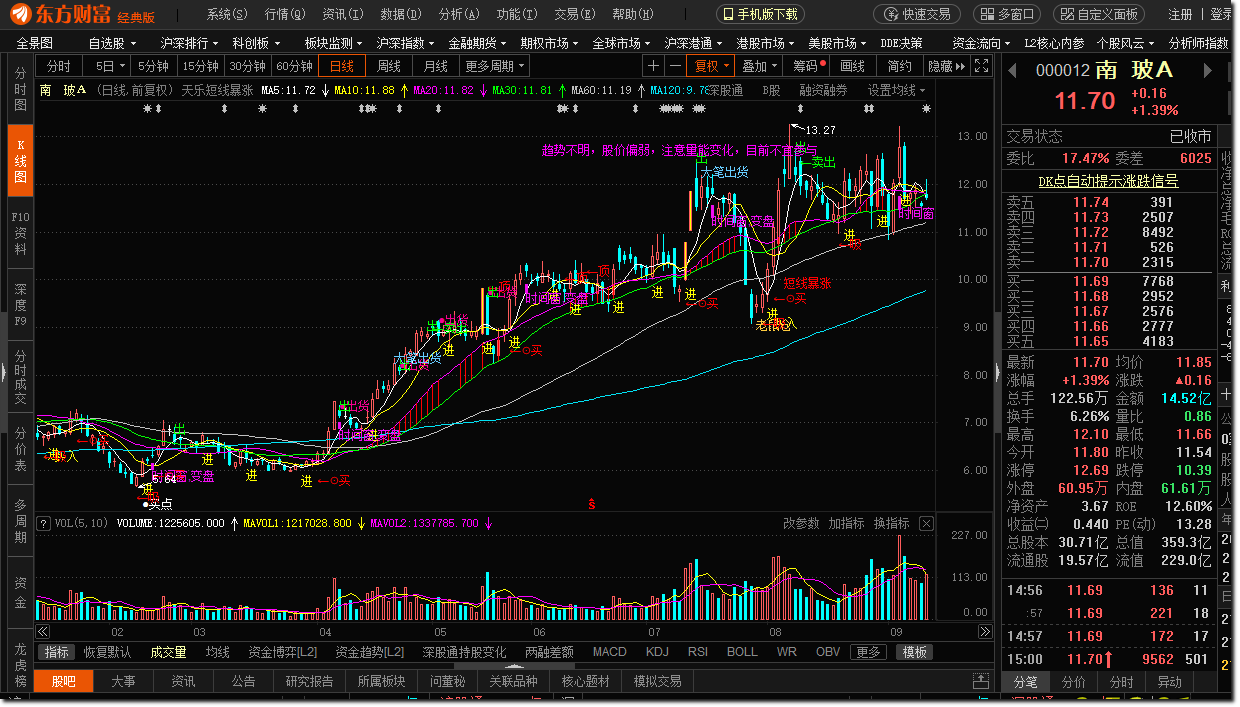Click the VOL indicator question mark help icon
Screen dimensions: 1240x707
[44, 523]
